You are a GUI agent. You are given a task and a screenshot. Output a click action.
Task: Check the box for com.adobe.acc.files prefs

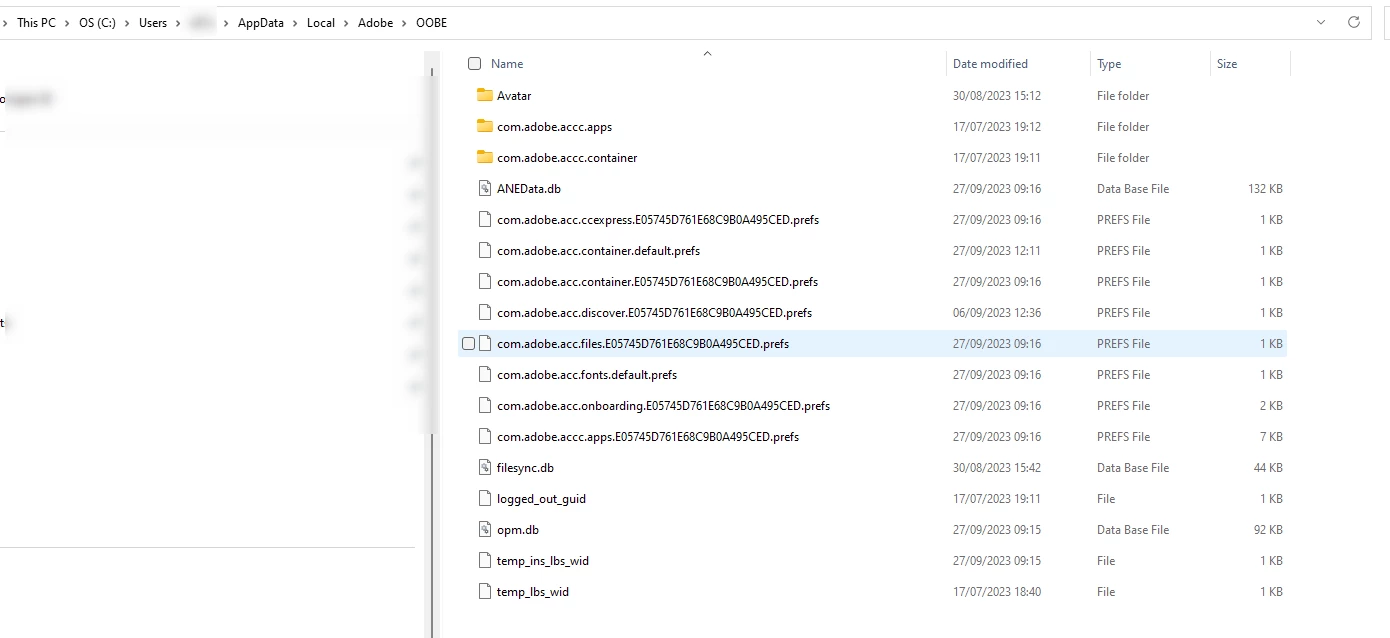(x=468, y=344)
